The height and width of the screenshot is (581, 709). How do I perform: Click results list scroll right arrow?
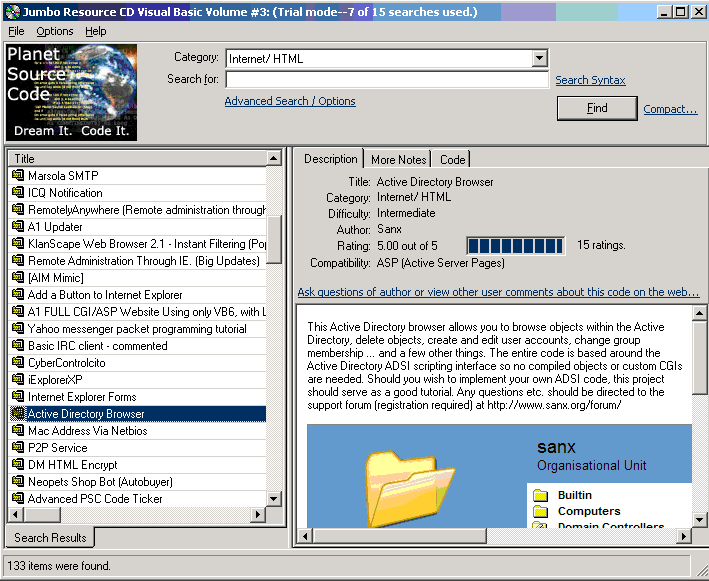point(258,514)
